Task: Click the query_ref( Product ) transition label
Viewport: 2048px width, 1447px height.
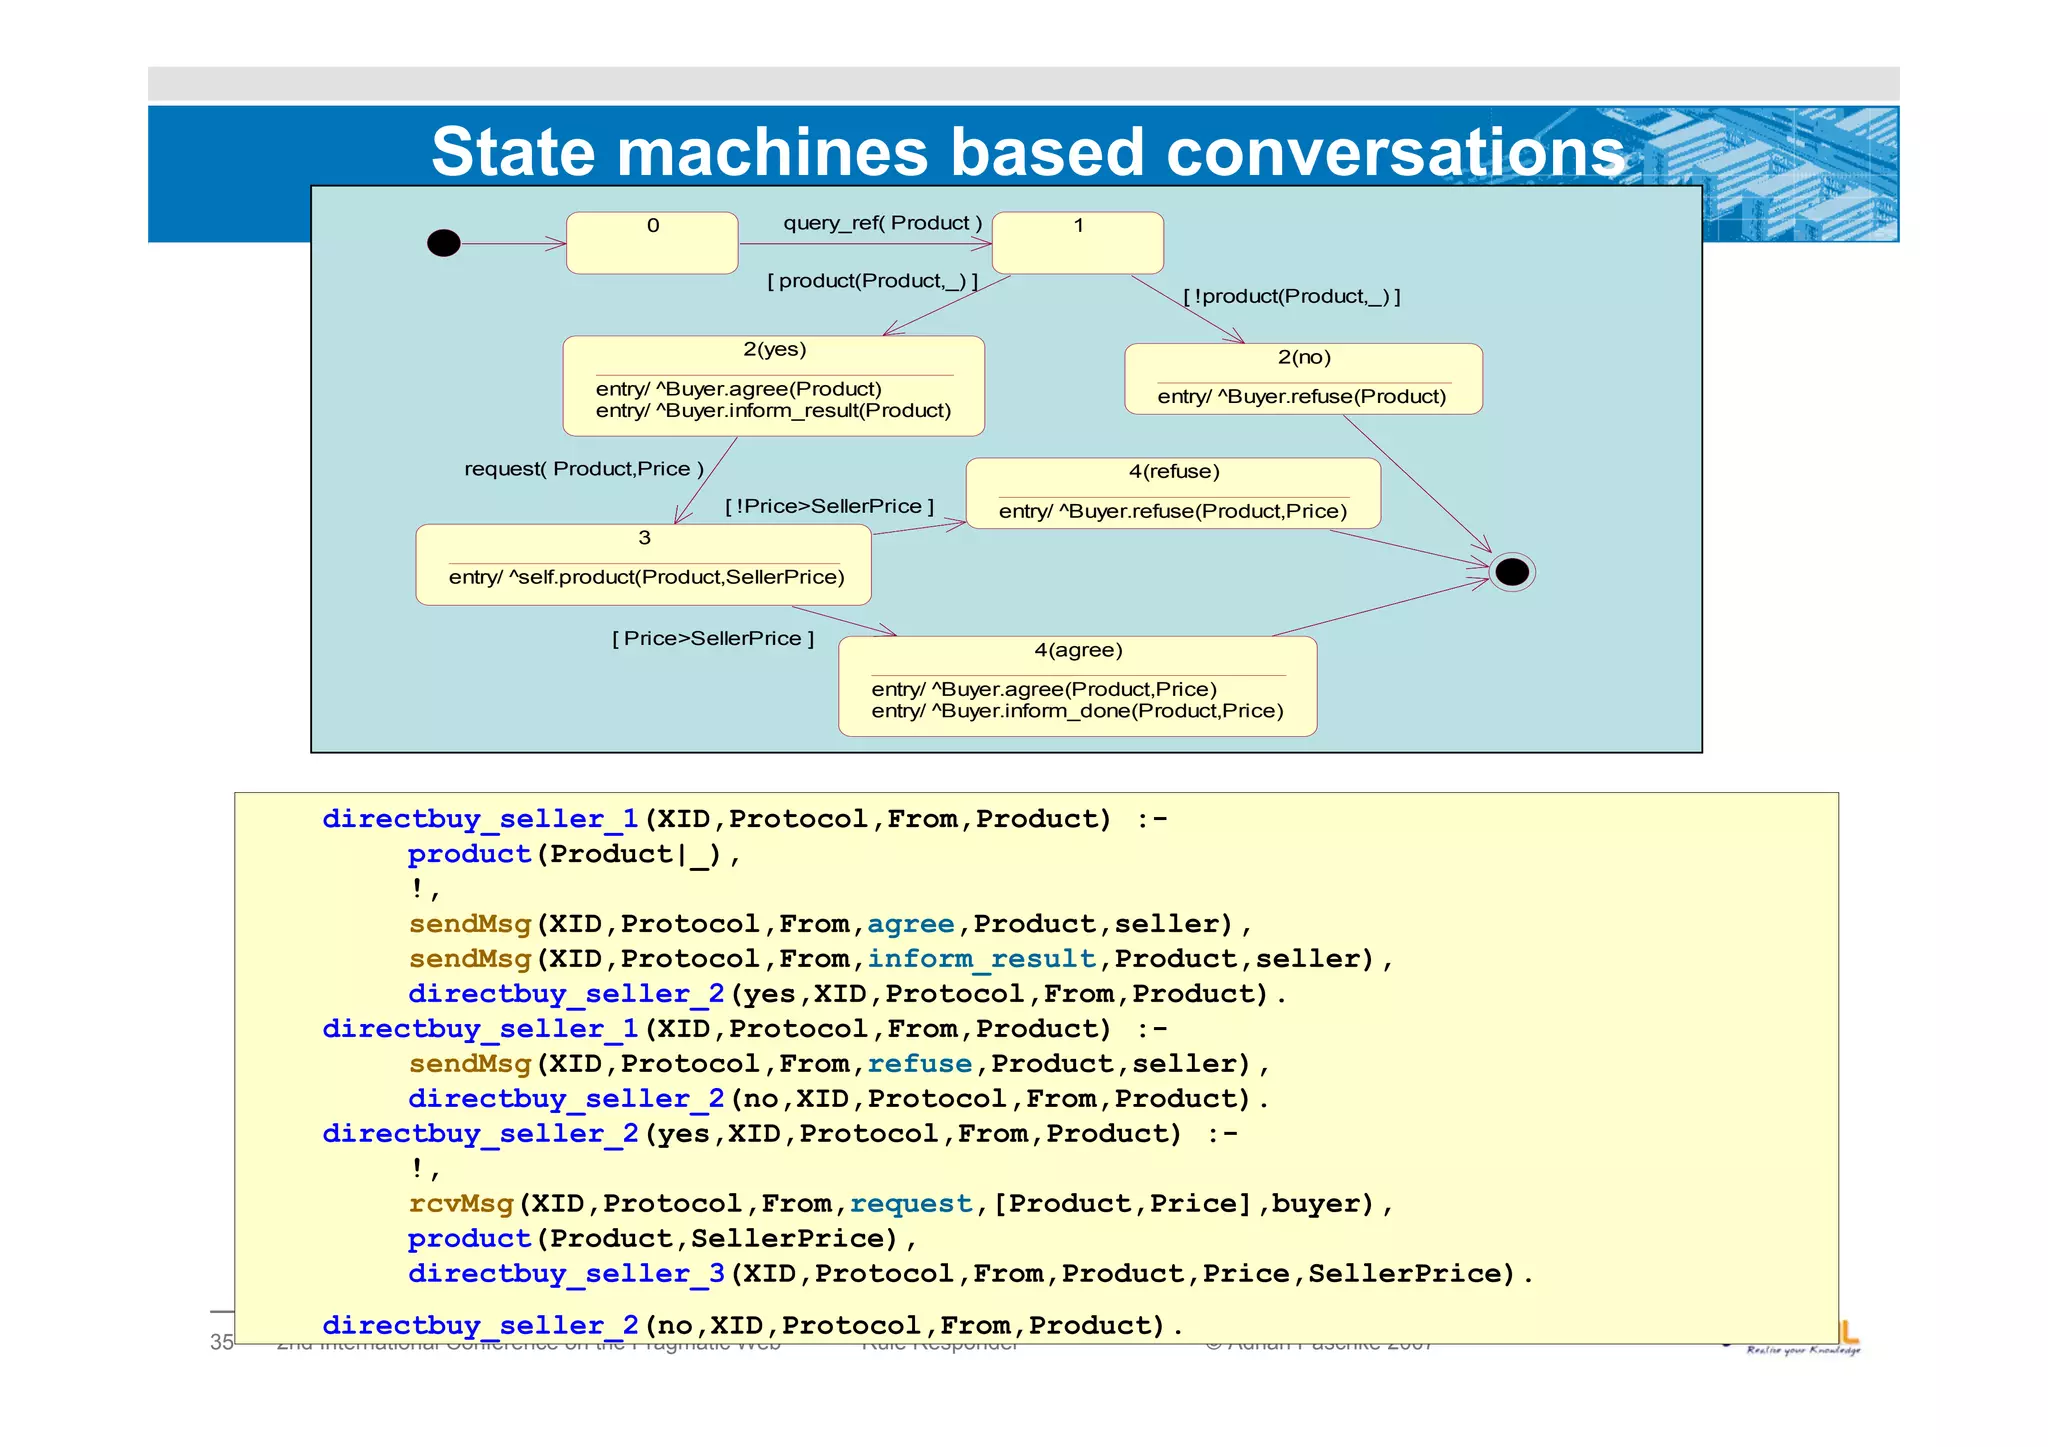Action: [x=882, y=223]
